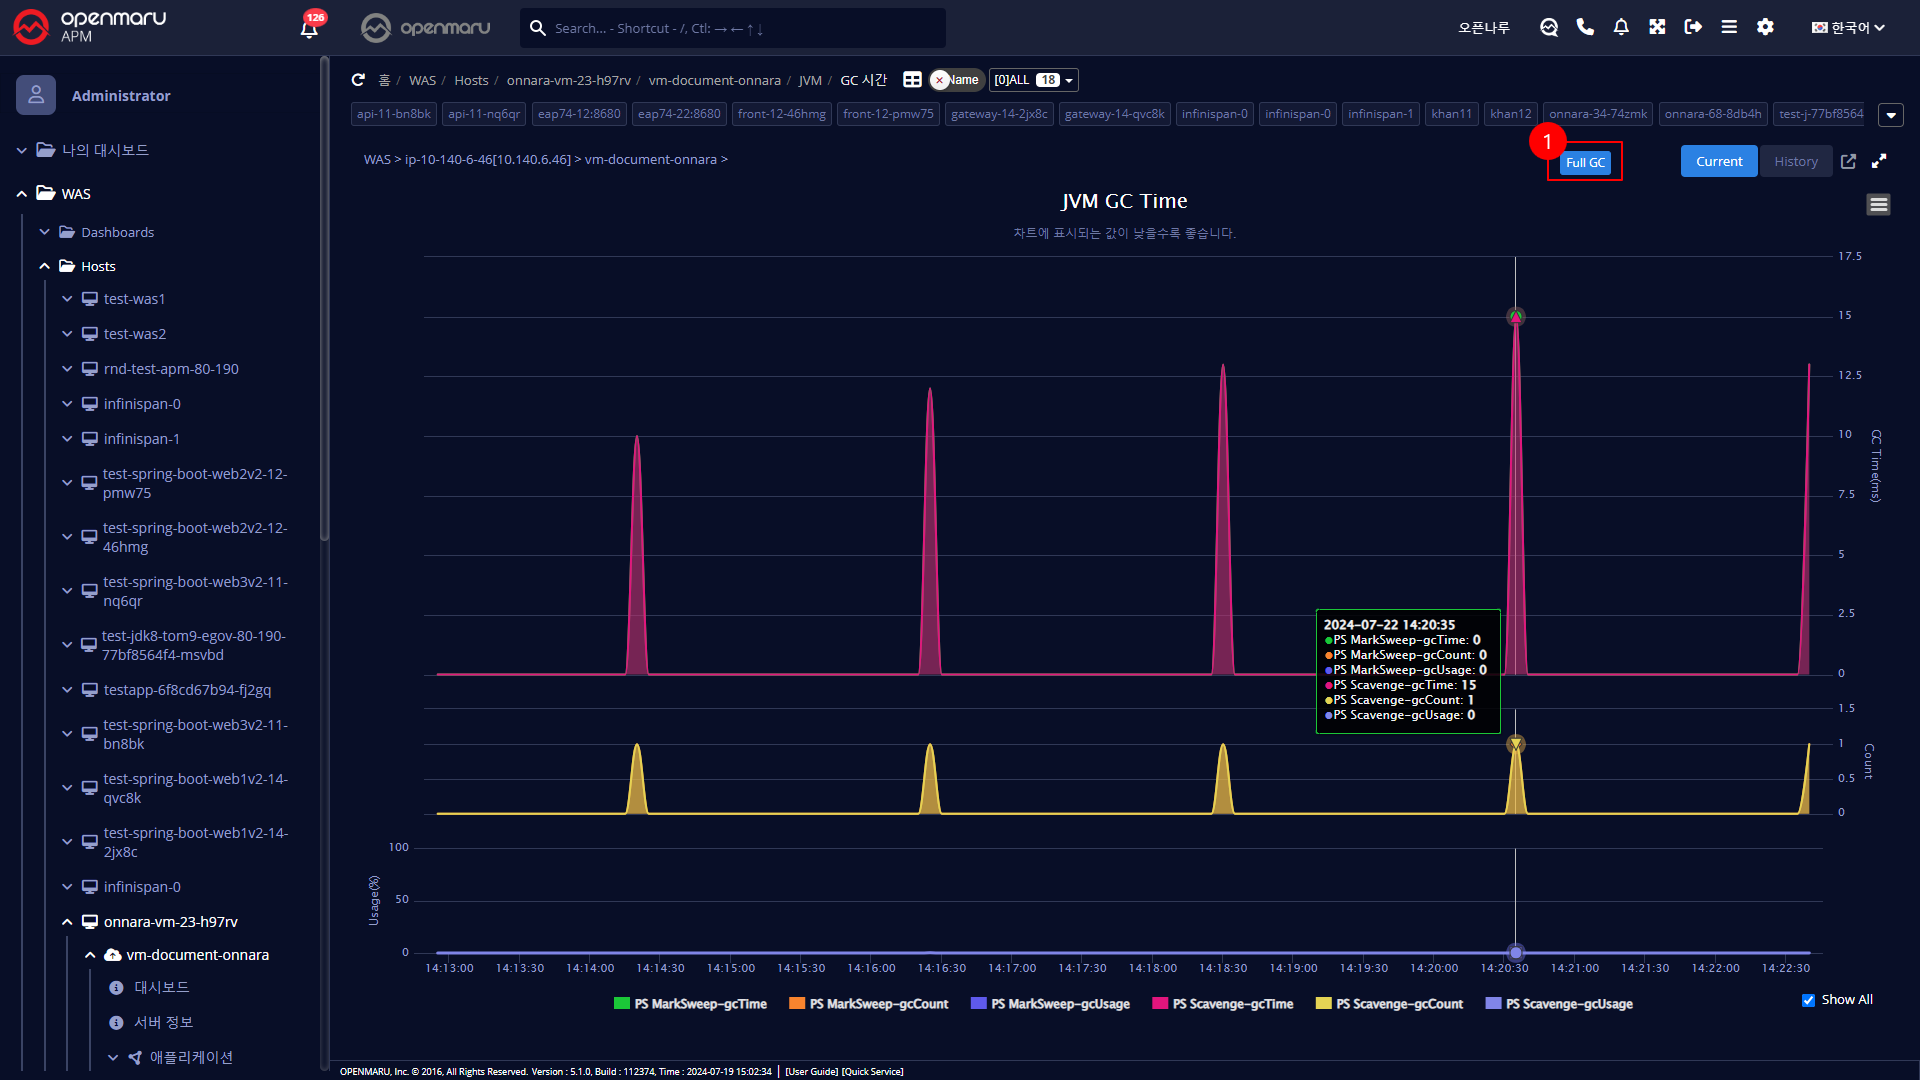
Task: Toggle the PS Scavenge-gcTime legend series
Action: (x=1222, y=1004)
